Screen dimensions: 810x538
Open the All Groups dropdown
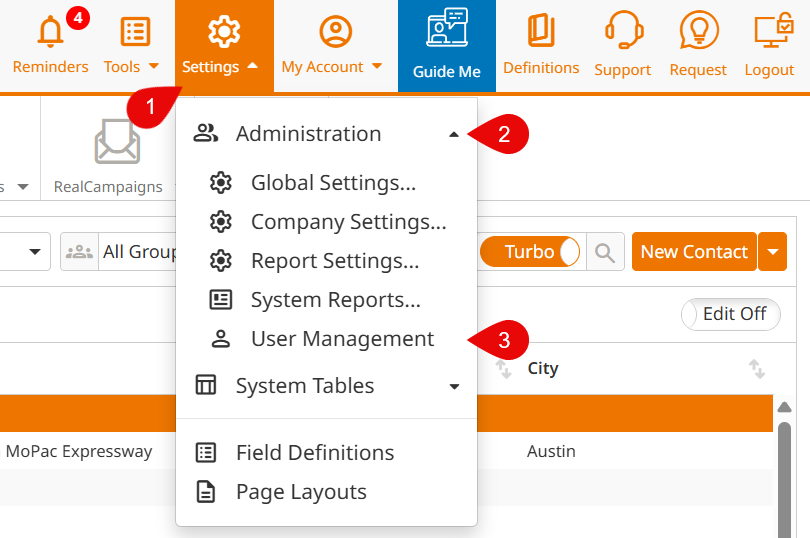pyautogui.click(x=119, y=252)
